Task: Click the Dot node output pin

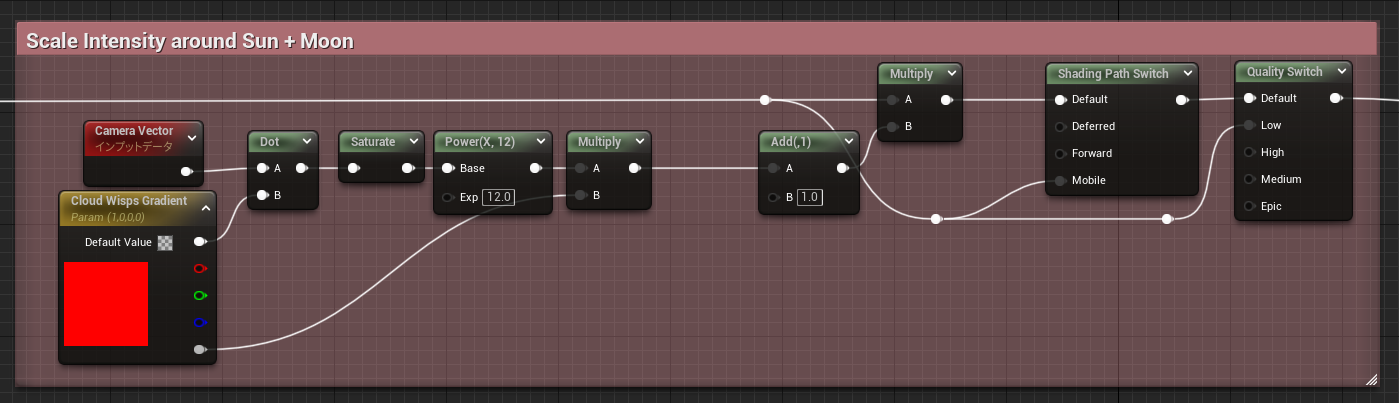Action: (x=302, y=168)
